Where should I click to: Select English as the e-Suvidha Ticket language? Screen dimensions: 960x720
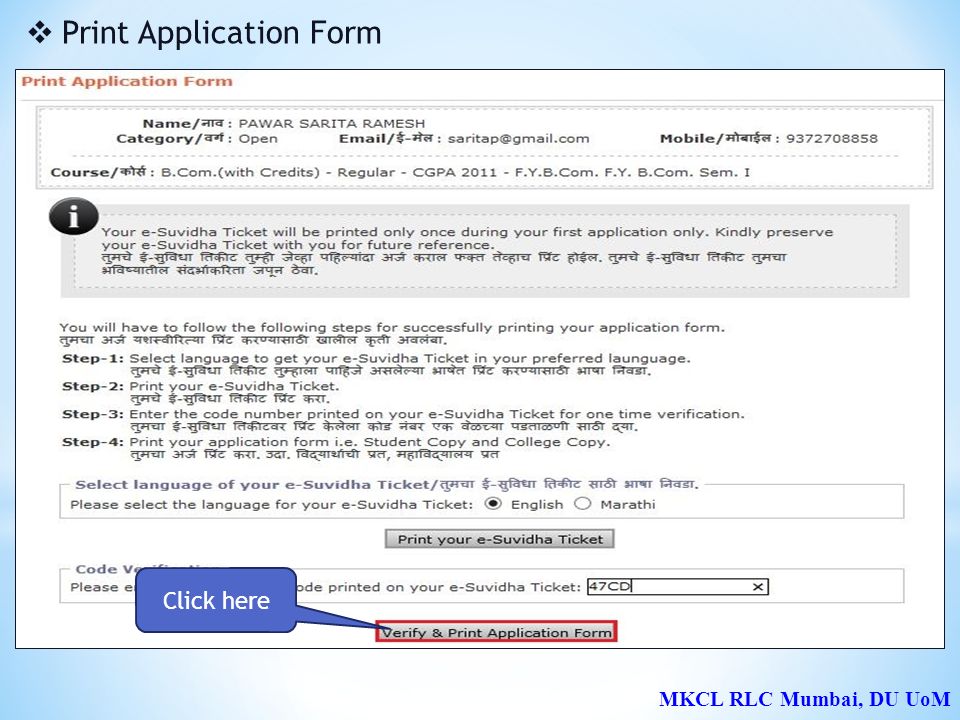coord(493,504)
